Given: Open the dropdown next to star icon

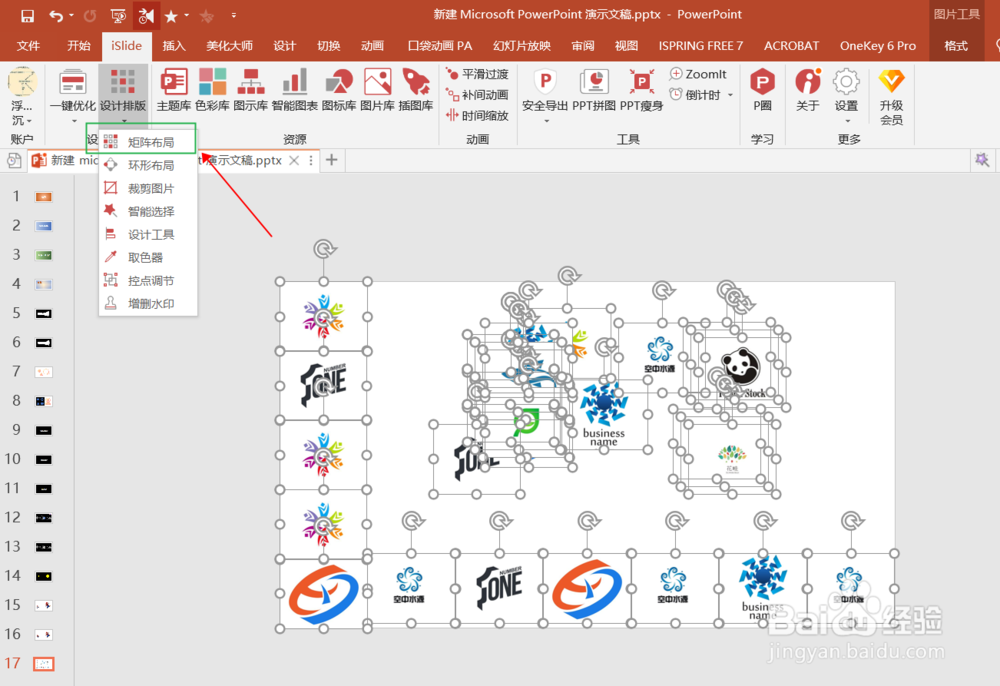Looking at the screenshot, I should tap(186, 15).
